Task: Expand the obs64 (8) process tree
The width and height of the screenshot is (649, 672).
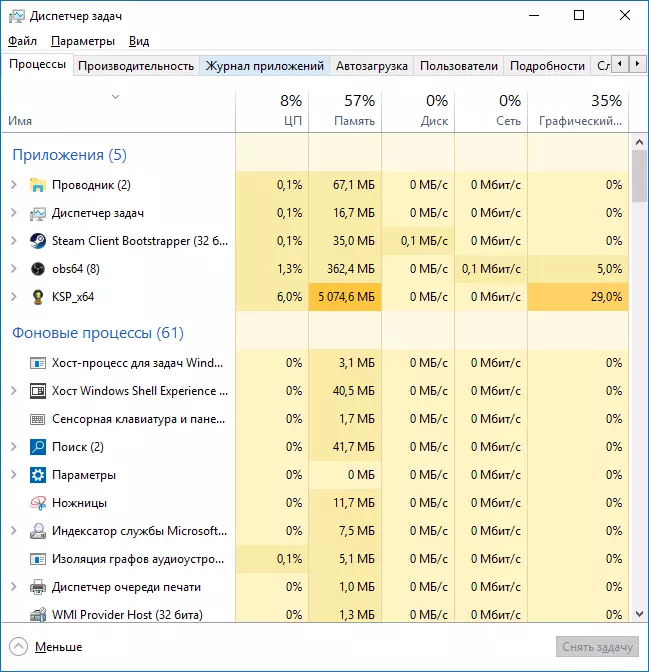Action: click(x=13, y=269)
